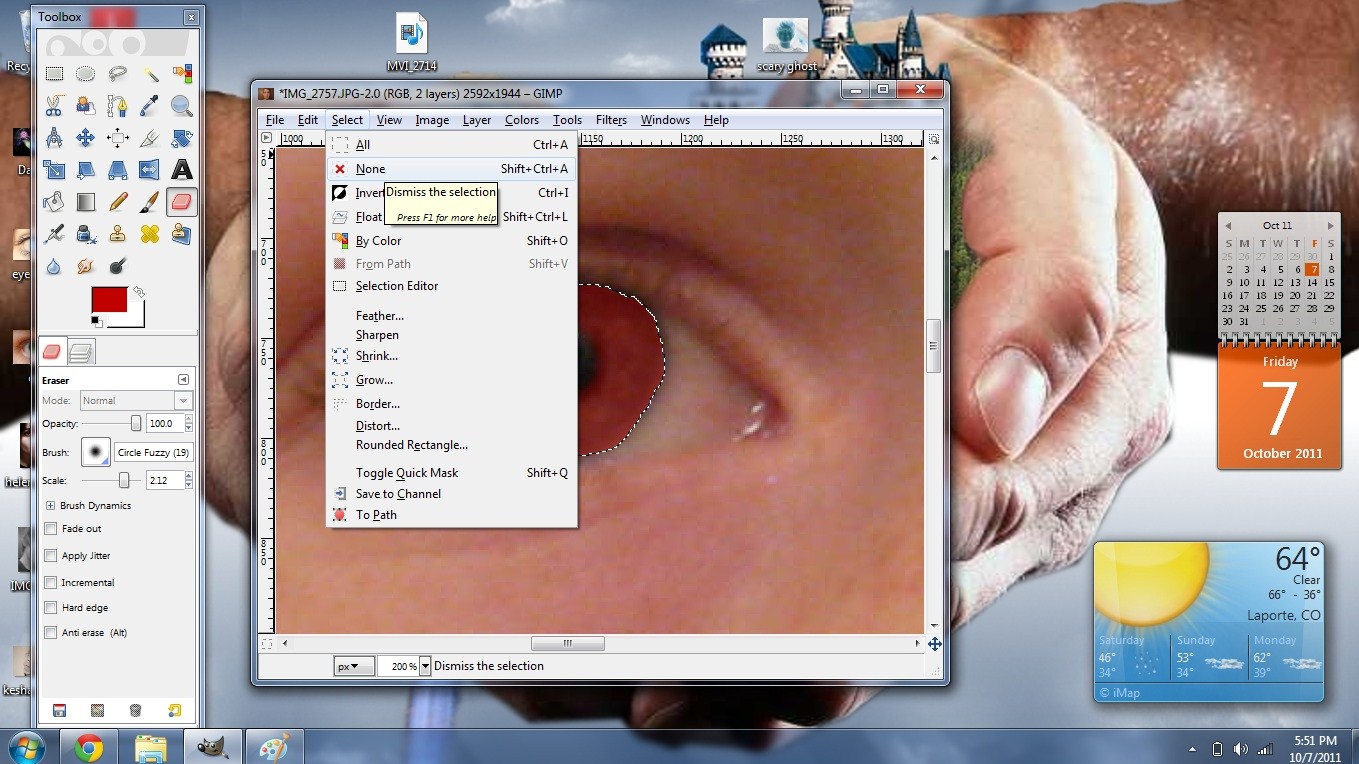Open the 200% zoom level dropdown
Viewport: 1359px width, 764px height.
click(425, 666)
